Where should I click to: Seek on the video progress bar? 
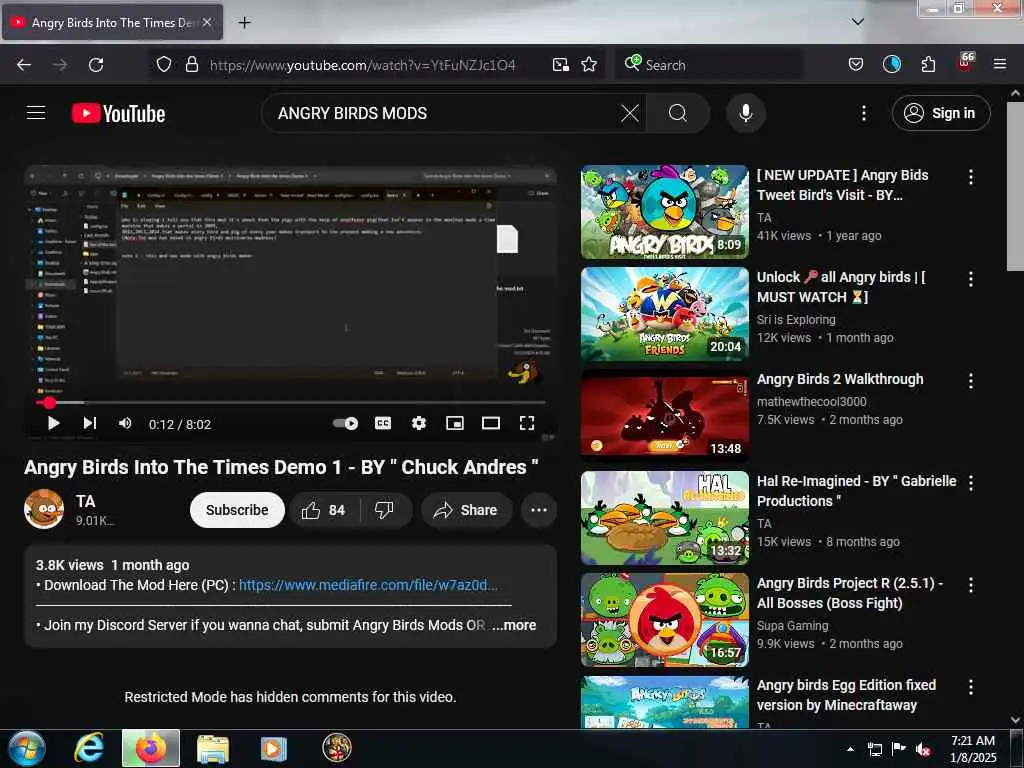290,402
